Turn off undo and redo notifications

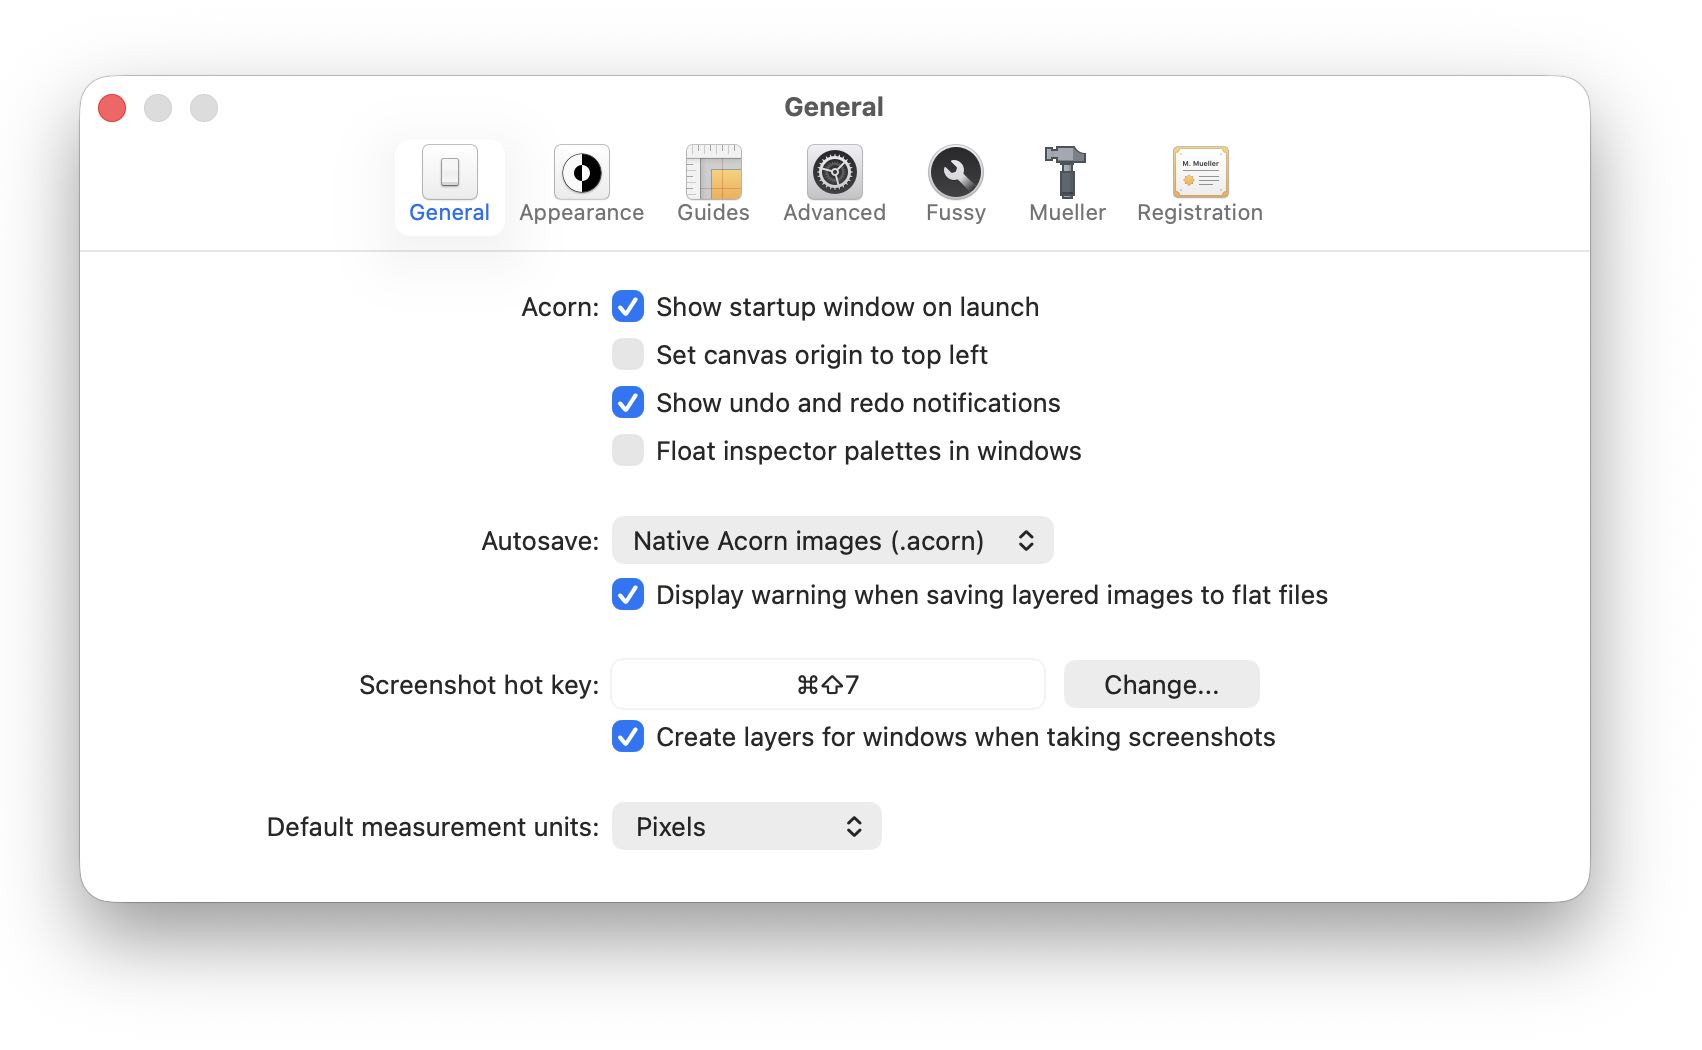pyautogui.click(x=628, y=402)
